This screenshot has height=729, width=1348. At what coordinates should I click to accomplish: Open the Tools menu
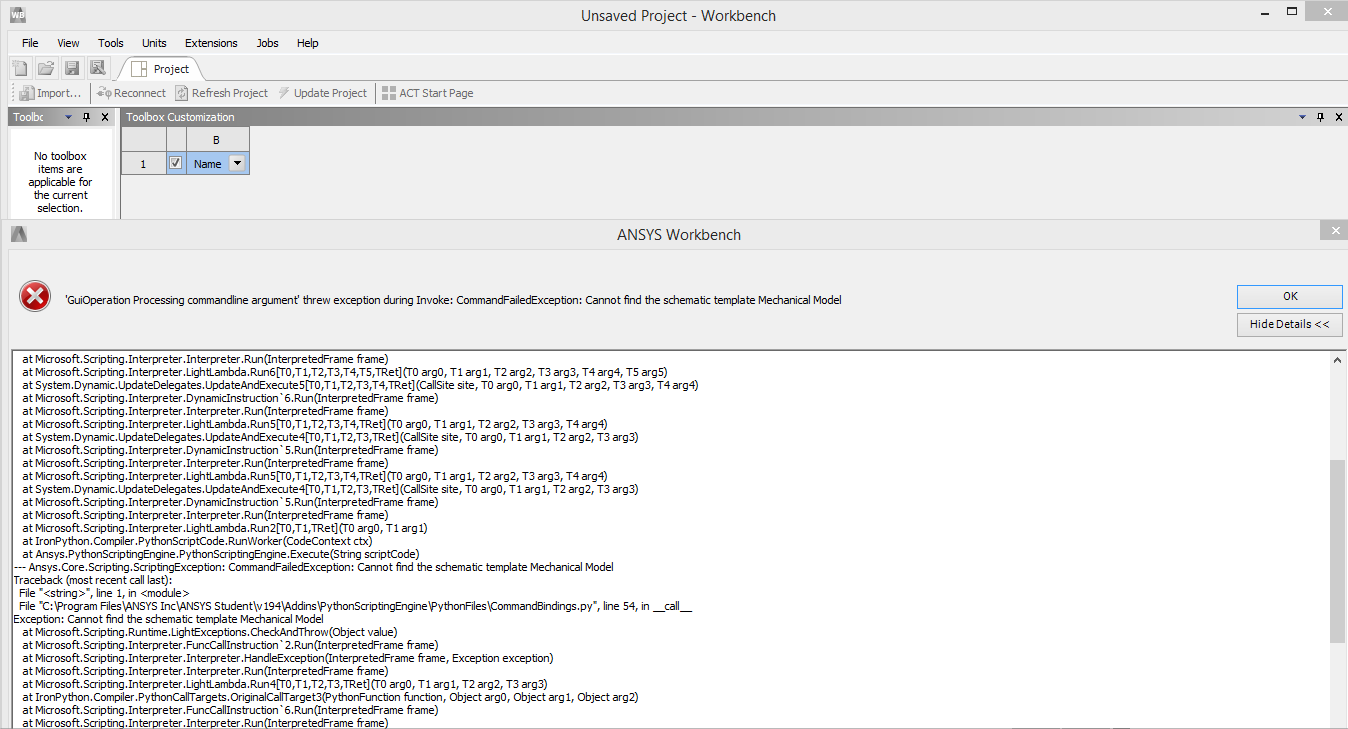click(111, 43)
